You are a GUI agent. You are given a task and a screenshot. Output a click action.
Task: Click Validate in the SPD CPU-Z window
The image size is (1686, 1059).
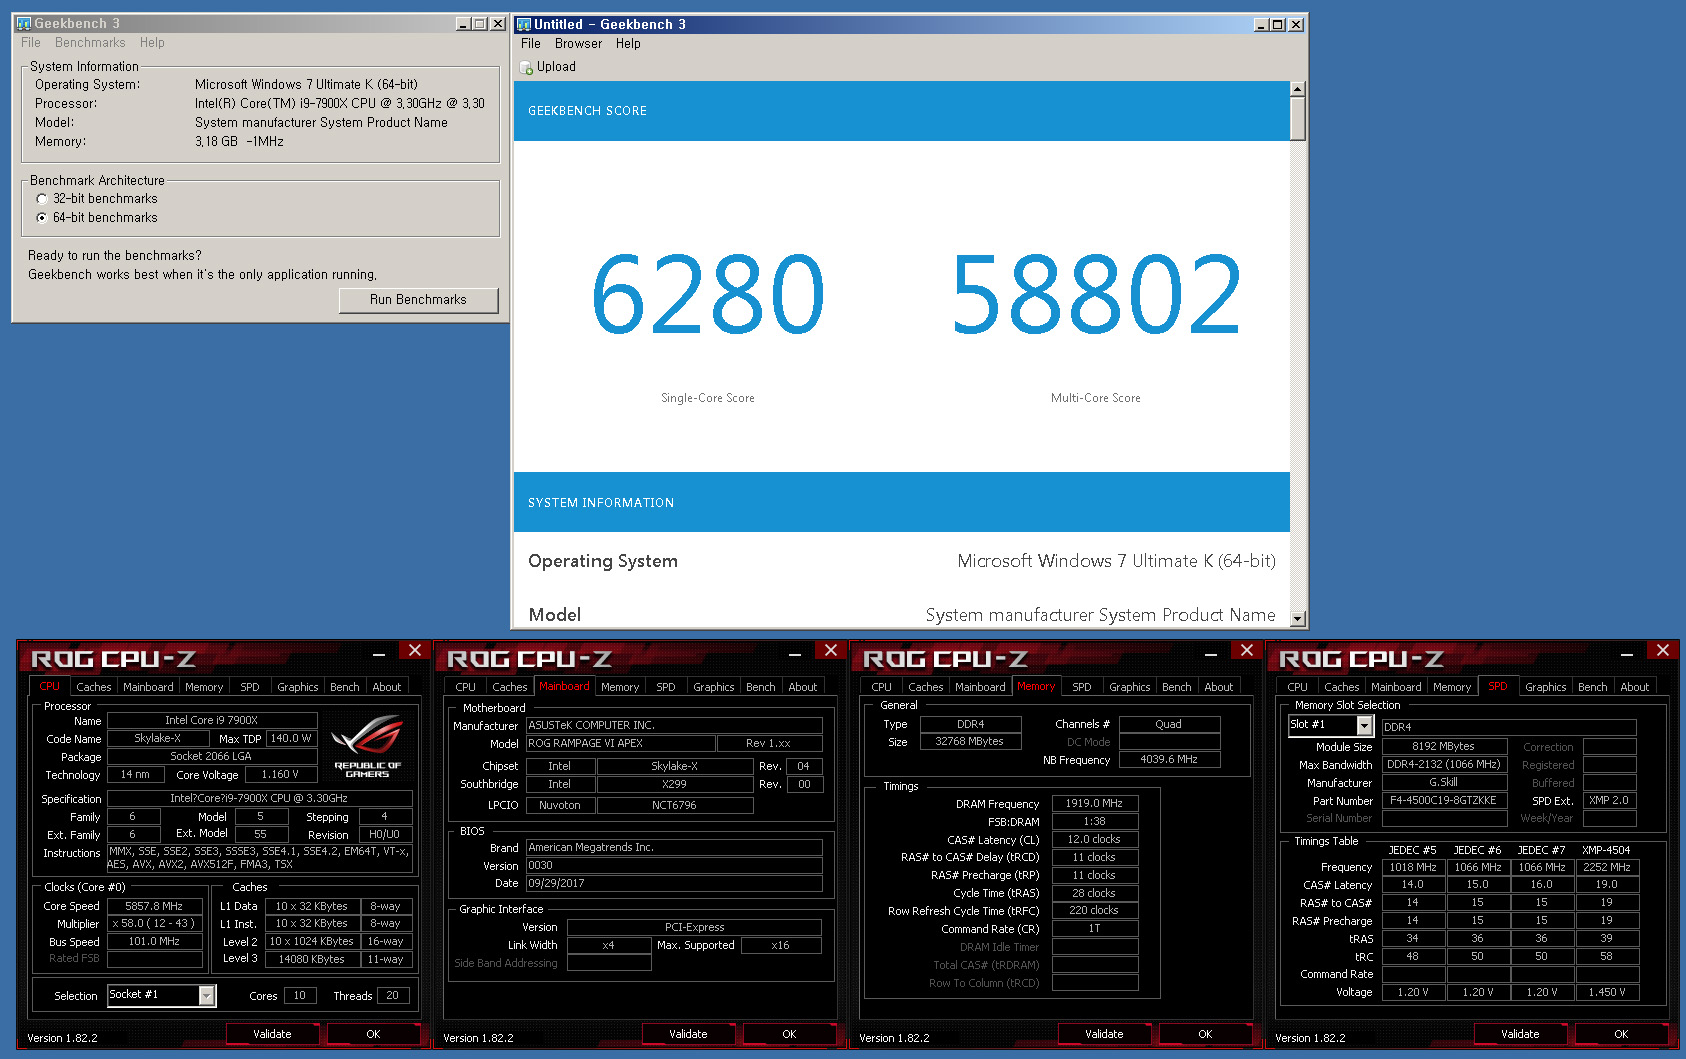coord(1520,1034)
